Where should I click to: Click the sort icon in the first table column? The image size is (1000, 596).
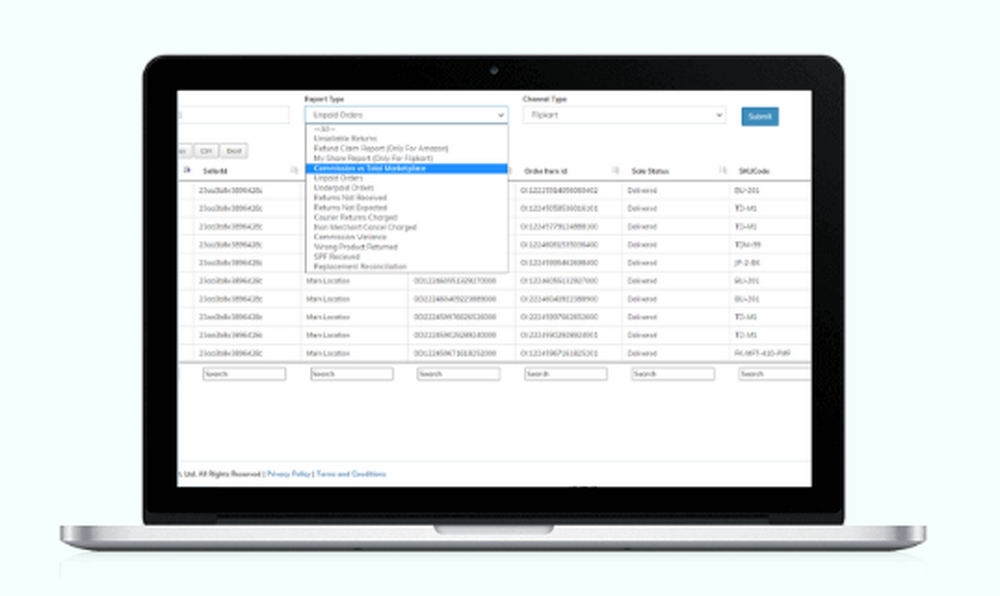pos(189,168)
